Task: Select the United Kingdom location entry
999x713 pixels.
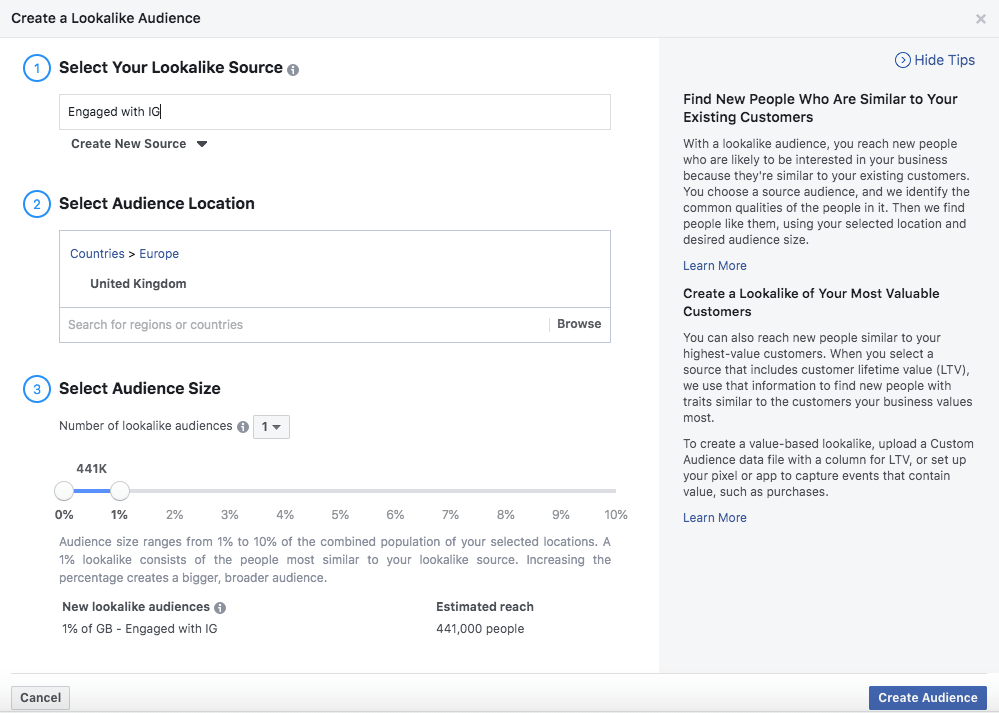Action: tap(138, 284)
